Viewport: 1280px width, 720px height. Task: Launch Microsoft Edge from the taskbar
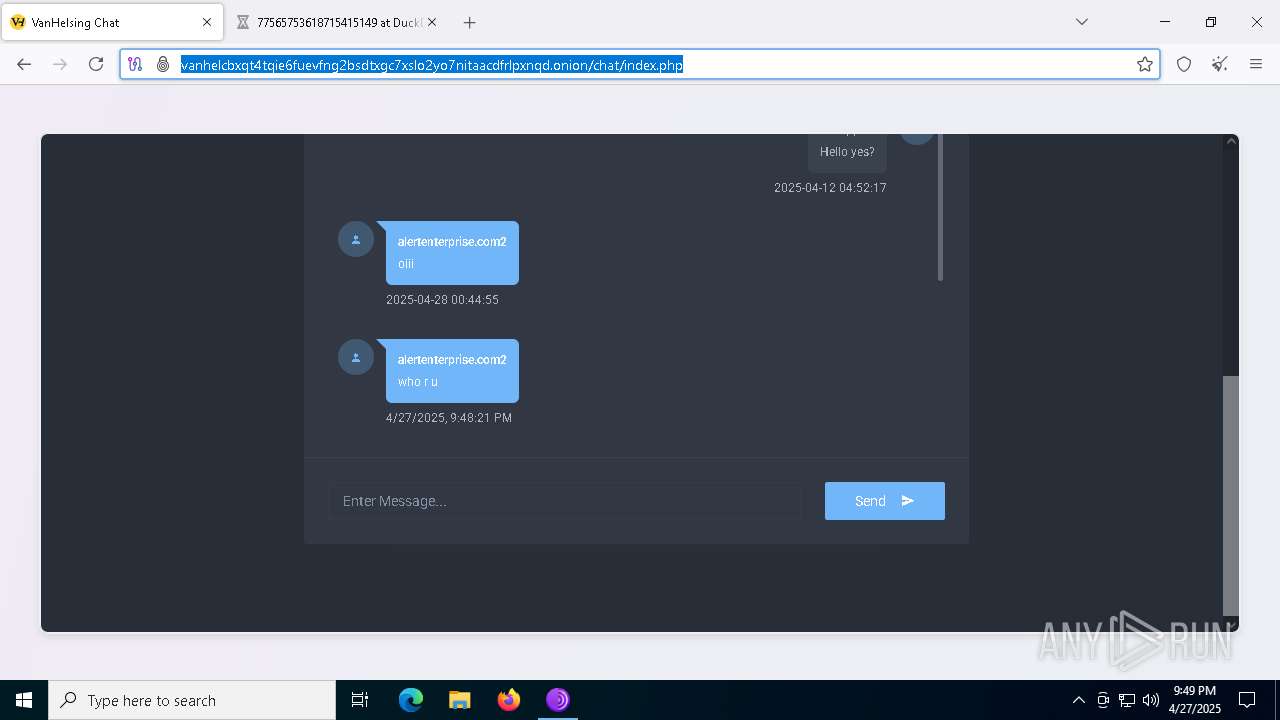click(x=411, y=700)
